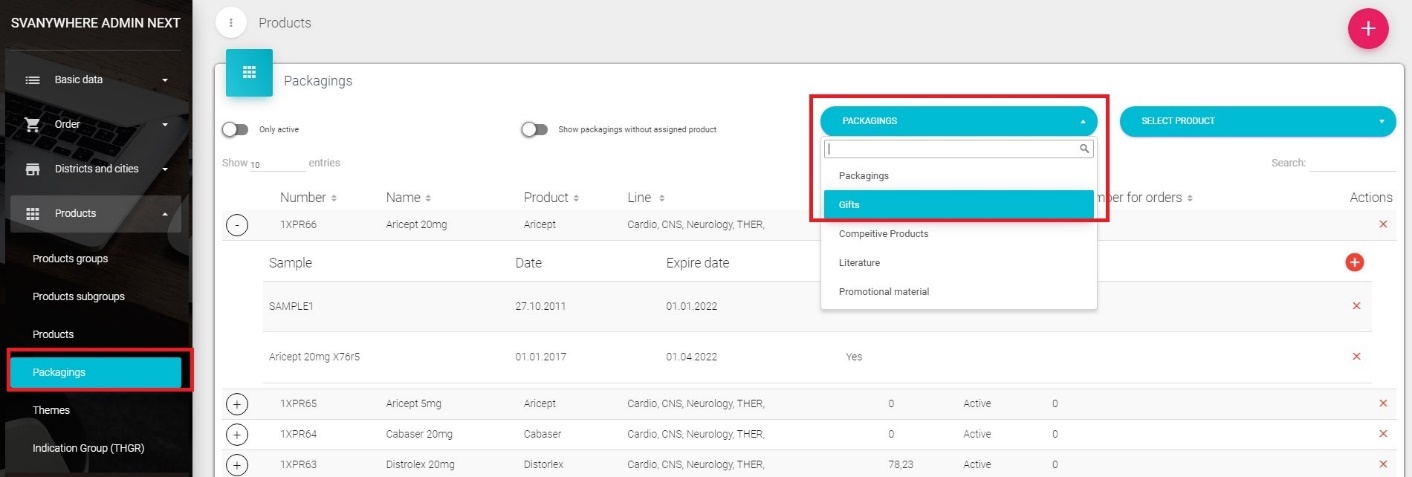
Task: Delete the Aricept 20mg row with red X
Action: click(1383, 224)
